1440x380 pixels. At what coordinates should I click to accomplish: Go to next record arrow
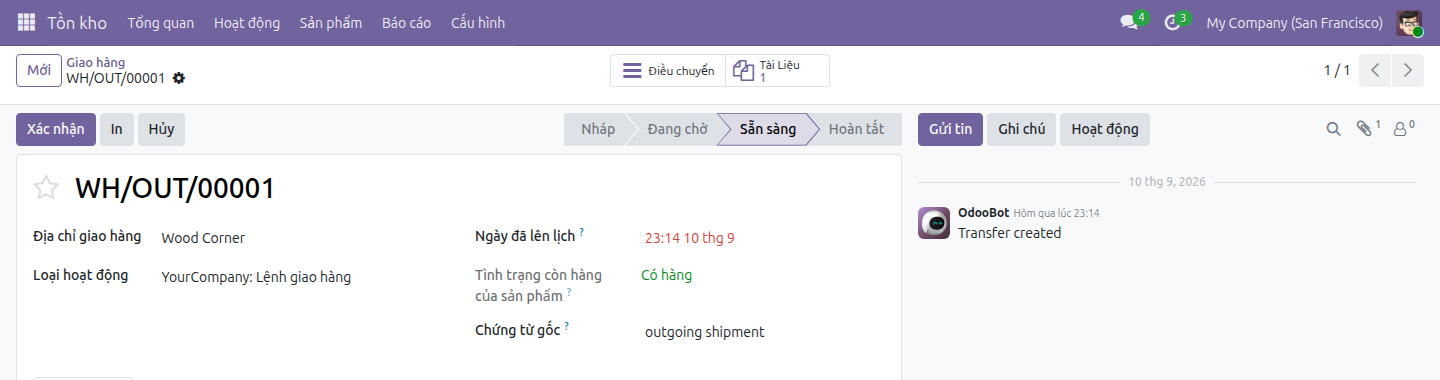[1408, 70]
